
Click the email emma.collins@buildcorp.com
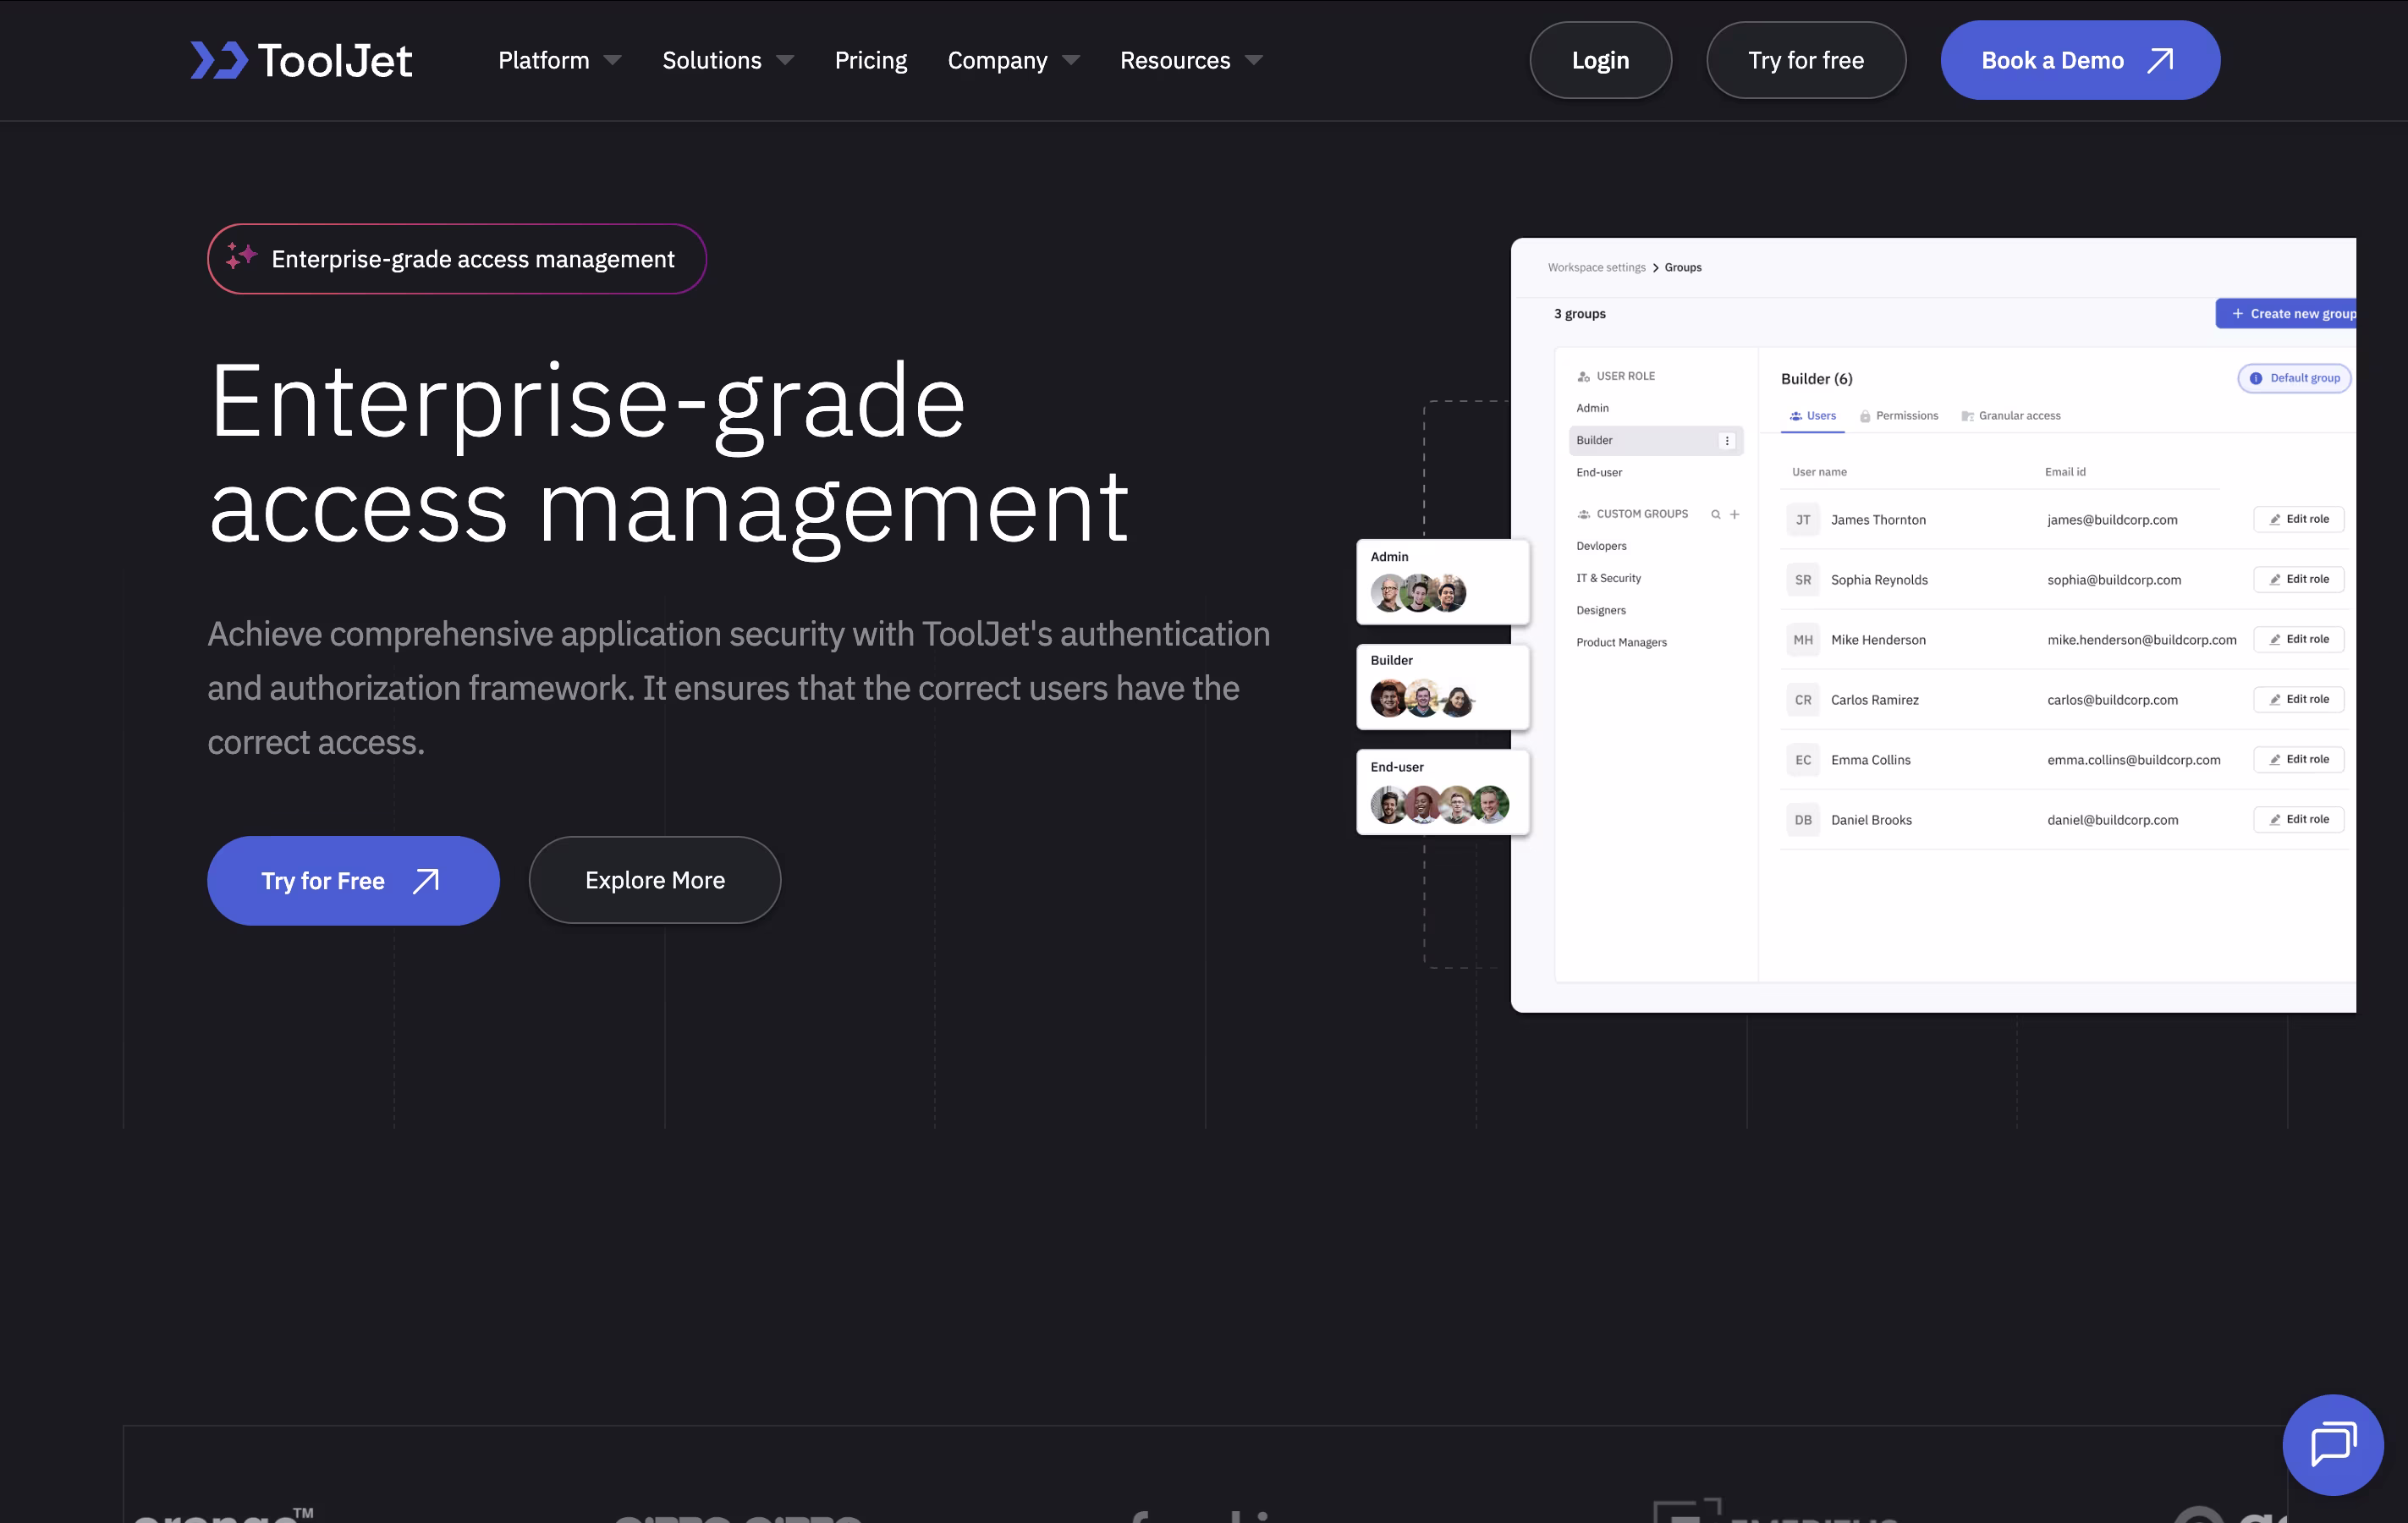click(2133, 760)
